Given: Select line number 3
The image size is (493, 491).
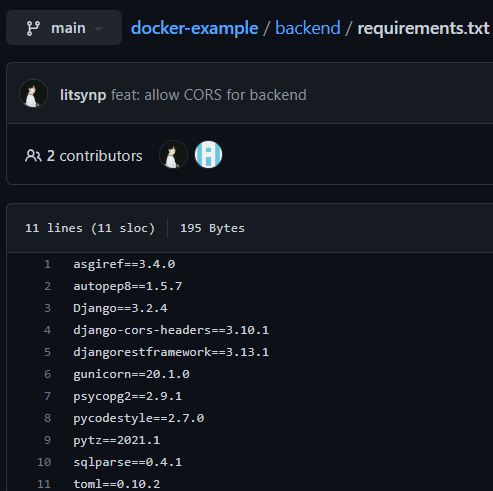Looking at the screenshot, I should (47, 308).
